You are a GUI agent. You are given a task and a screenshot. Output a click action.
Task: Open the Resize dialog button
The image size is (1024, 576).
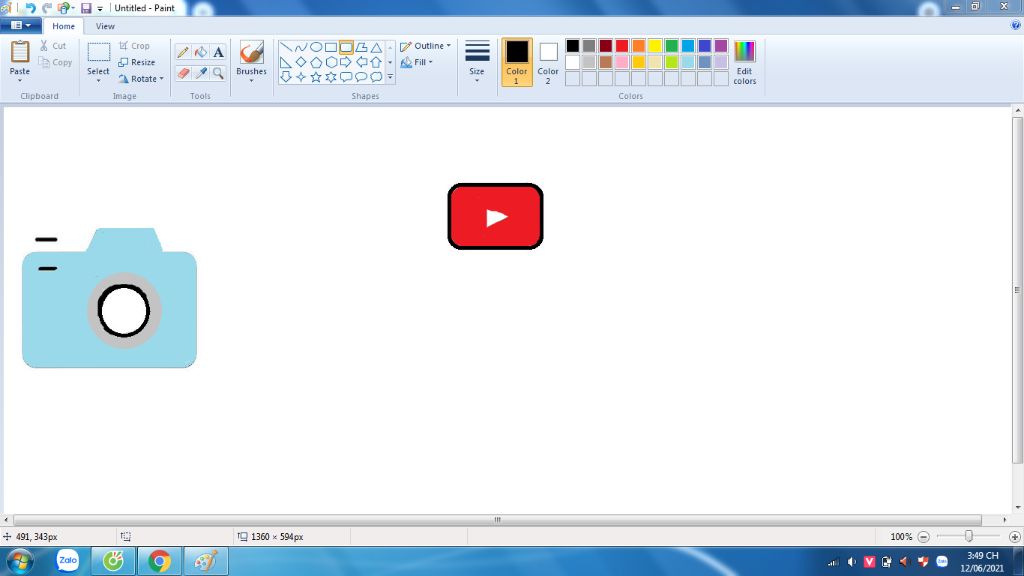[x=136, y=62]
